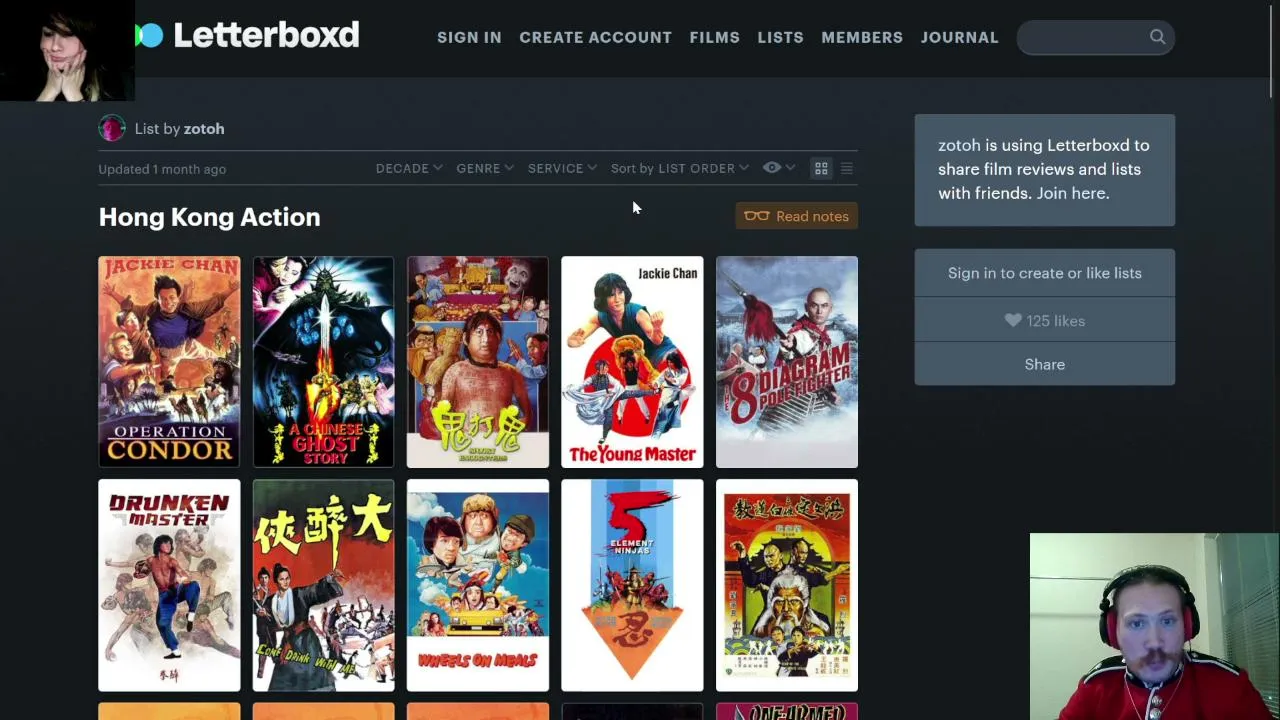Viewport: 1280px width, 720px height.
Task: Go to the Journal section
Action: click(959, 37)
